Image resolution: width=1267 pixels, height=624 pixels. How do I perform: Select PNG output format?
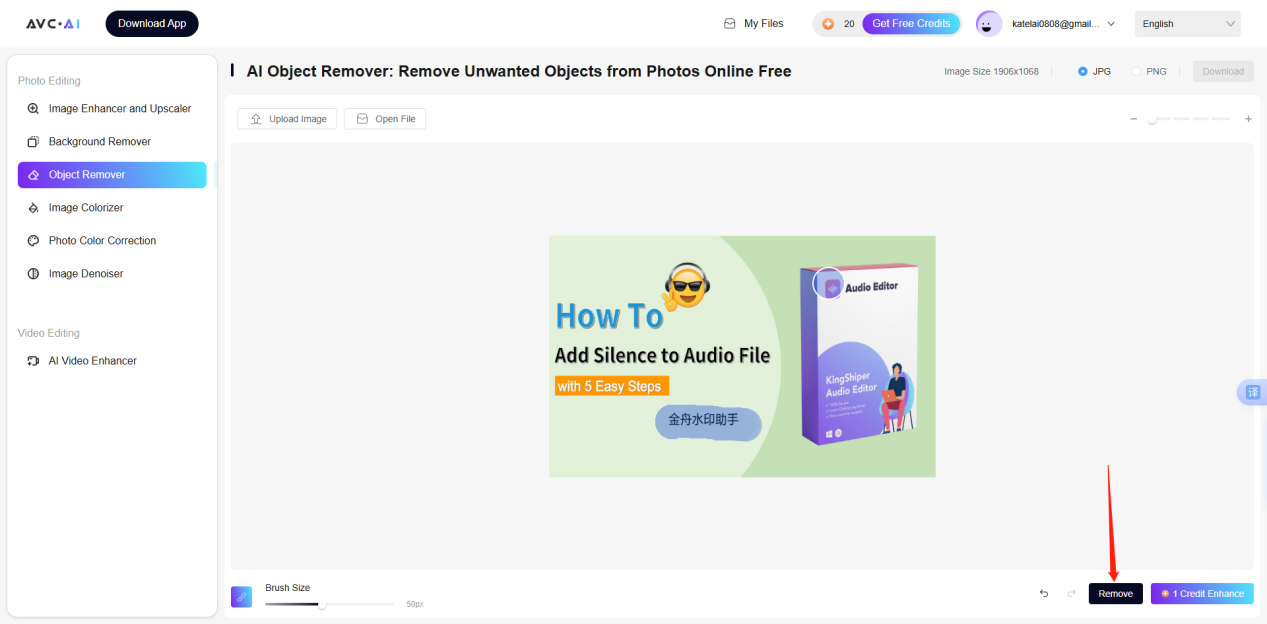1148,72
